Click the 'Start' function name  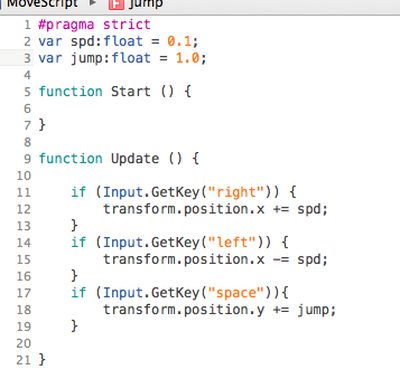coord(131,91)
